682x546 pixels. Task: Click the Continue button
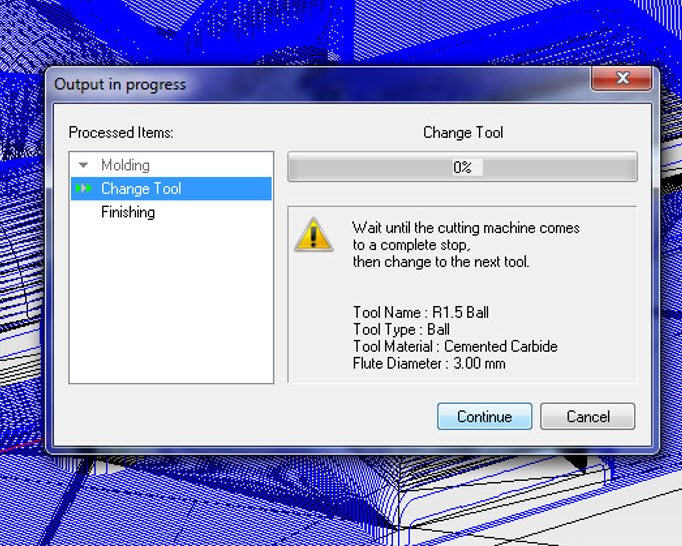[484, 416]
